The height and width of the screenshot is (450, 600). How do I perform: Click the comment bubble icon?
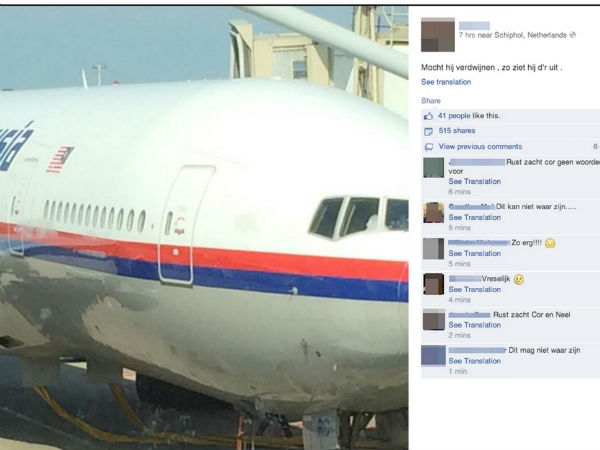tap(429, 147)
